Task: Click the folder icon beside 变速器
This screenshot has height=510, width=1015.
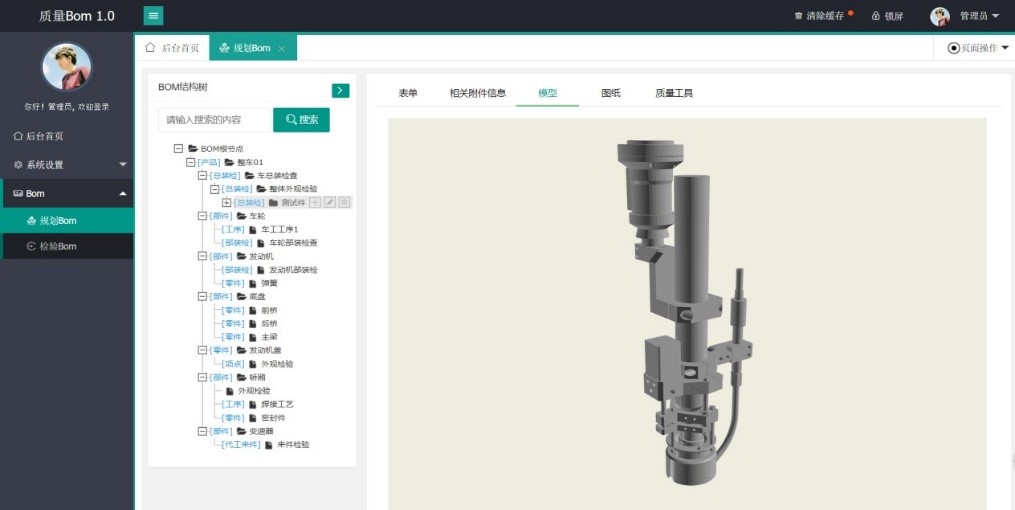Action: click(241, 431)
